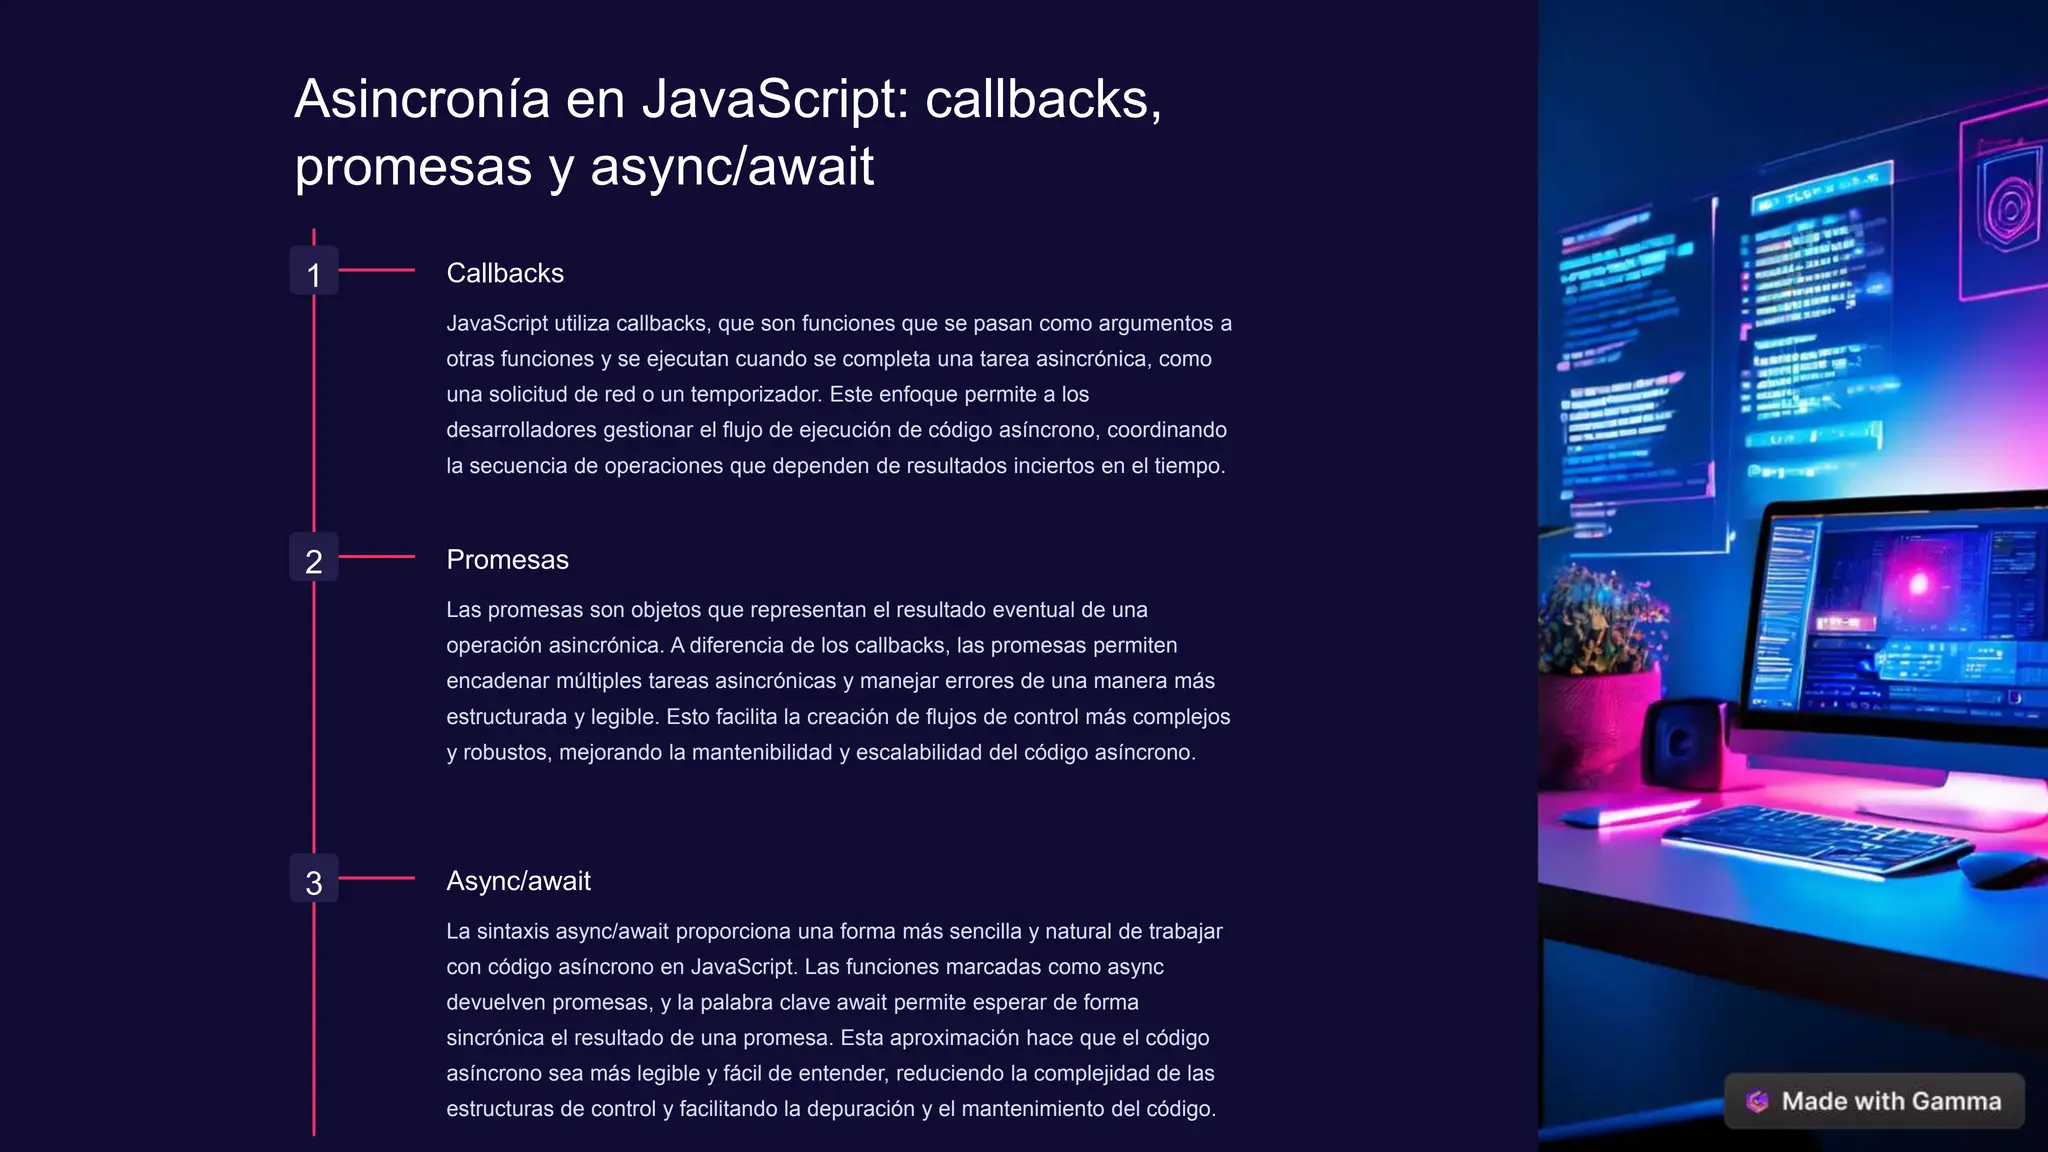Select the slide title Asincronía en JavaScript
The height and width of the screenshot is (1152, 2048).
(x=728, y=132)
